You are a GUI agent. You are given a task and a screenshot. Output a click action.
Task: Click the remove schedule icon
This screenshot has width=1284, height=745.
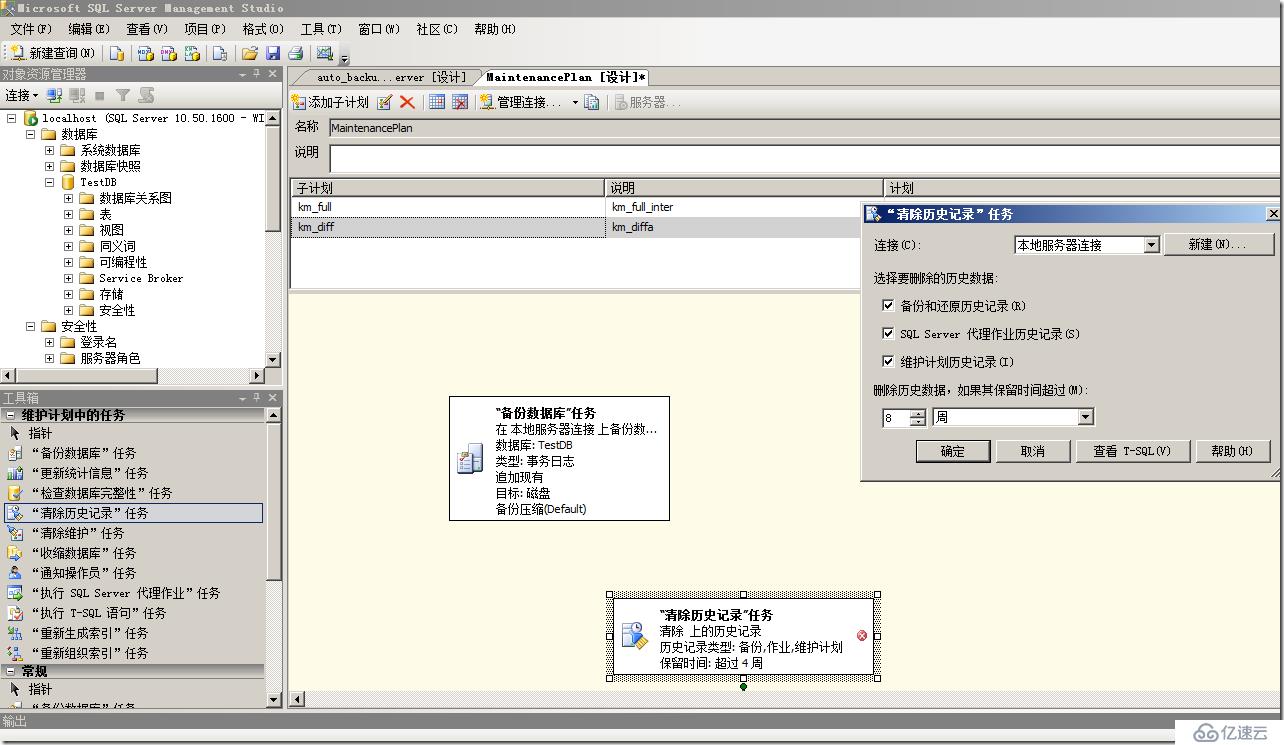[x=460, y=102]
